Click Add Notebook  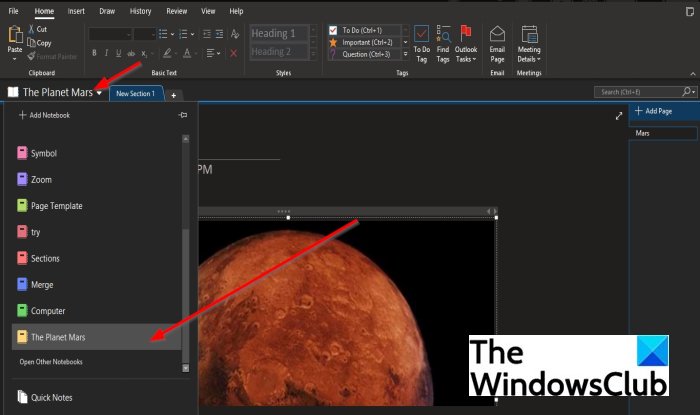44,115
